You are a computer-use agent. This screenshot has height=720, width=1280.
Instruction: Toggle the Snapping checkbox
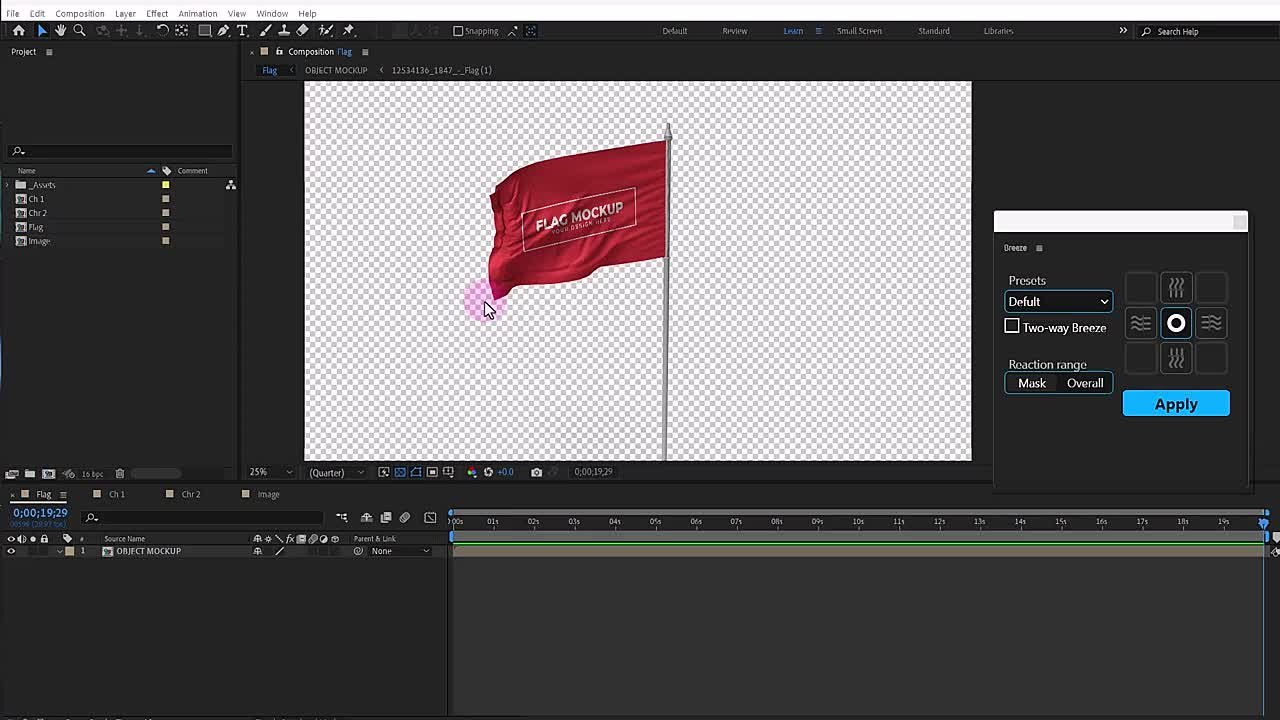(458, 31)
